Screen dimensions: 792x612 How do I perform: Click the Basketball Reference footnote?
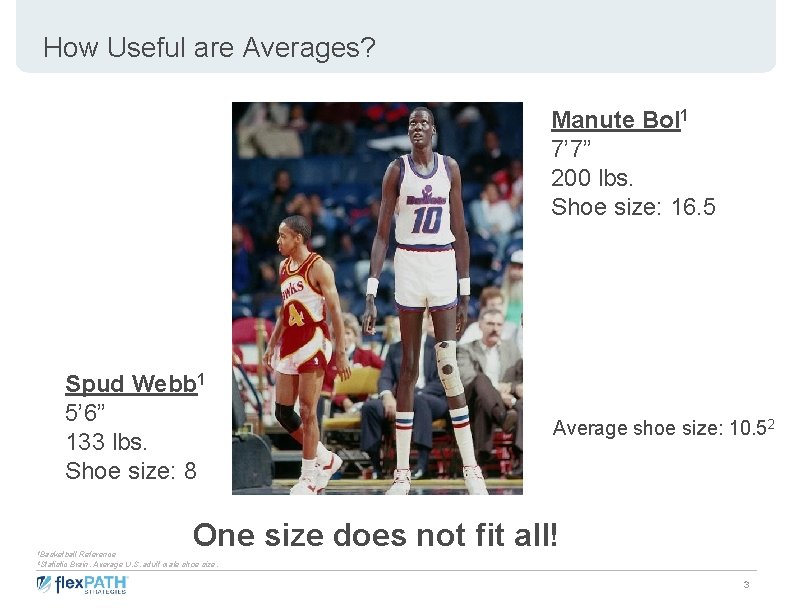[x=76, y=554]
